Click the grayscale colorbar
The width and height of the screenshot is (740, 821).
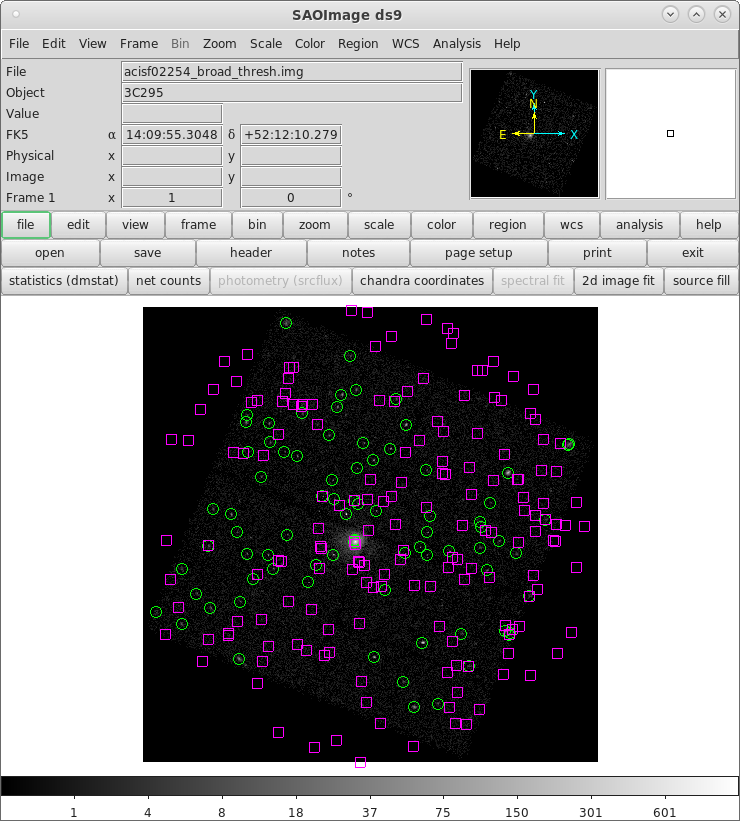click(370, 785)
